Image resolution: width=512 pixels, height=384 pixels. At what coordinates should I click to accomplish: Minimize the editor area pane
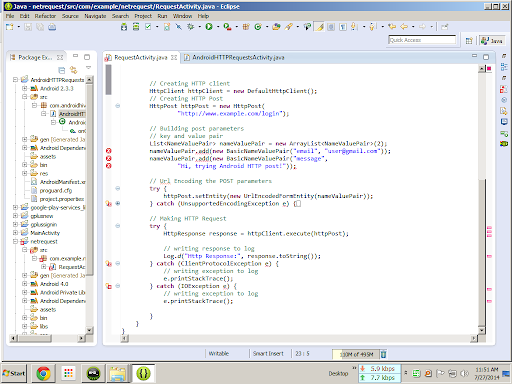(x=474, y=56)
